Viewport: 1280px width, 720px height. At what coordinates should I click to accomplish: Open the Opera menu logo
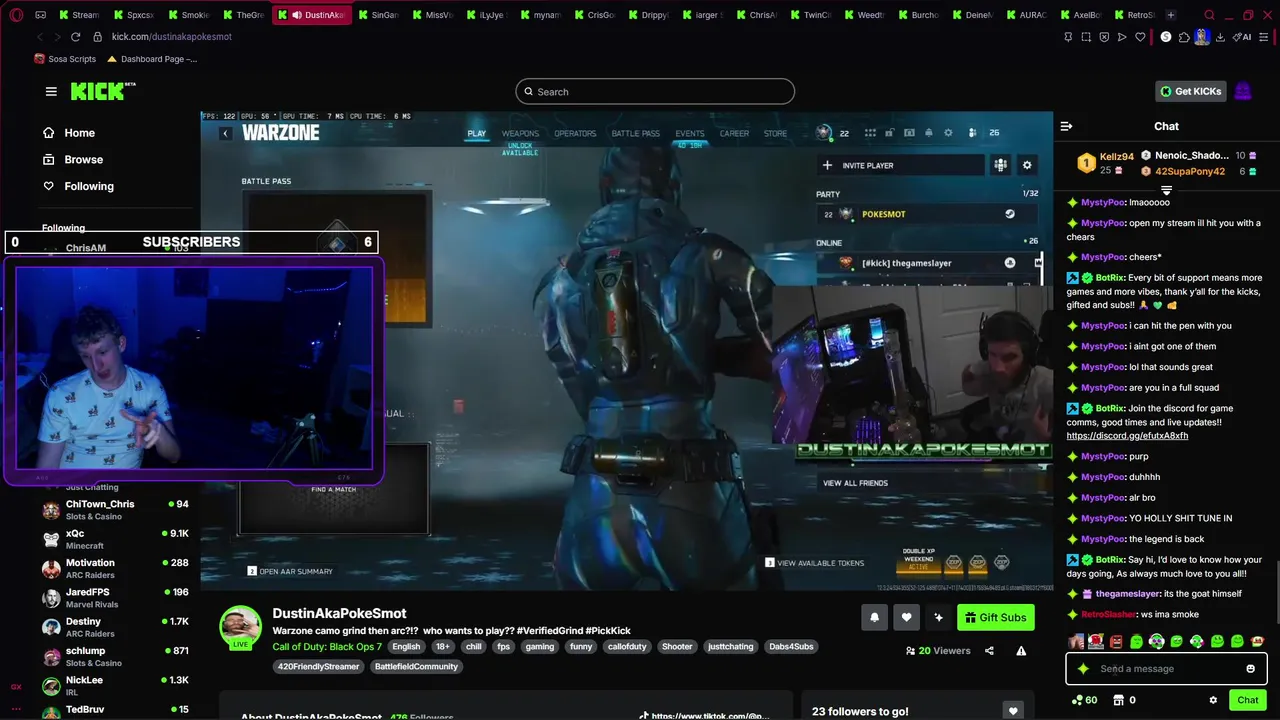16,15
